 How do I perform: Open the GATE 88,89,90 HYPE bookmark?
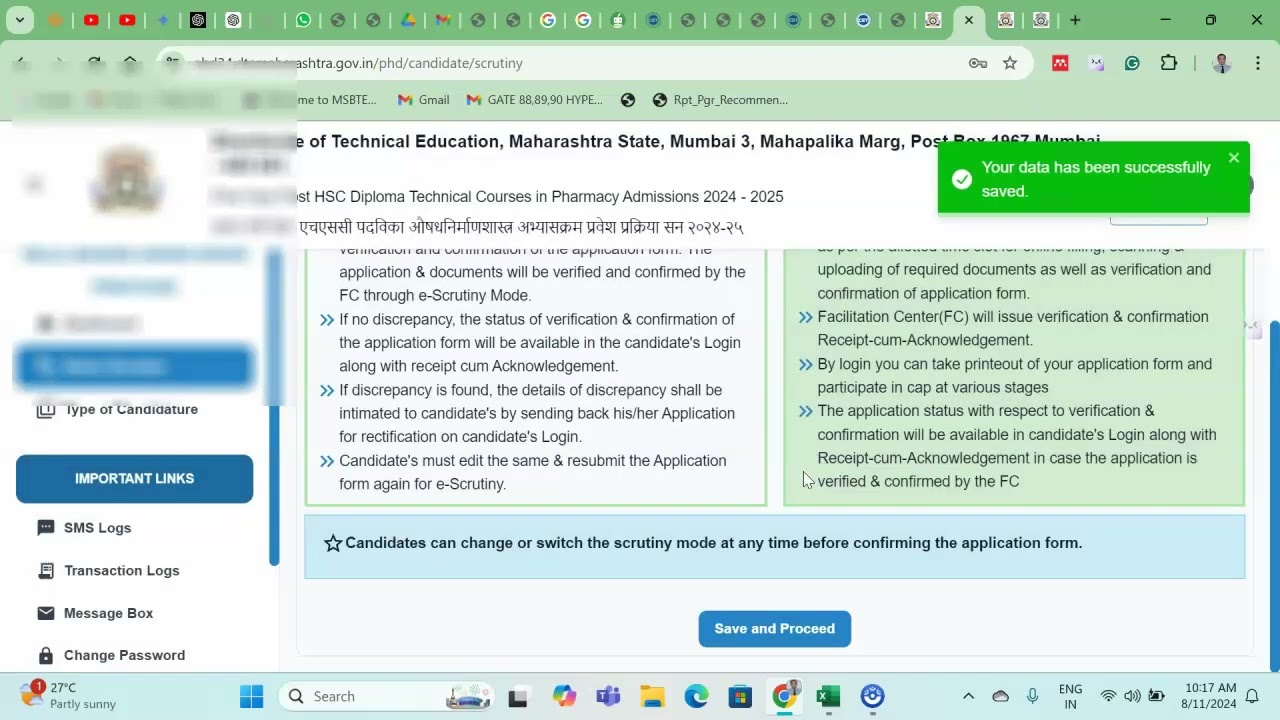pyautogui.click(x=534, y=100)
